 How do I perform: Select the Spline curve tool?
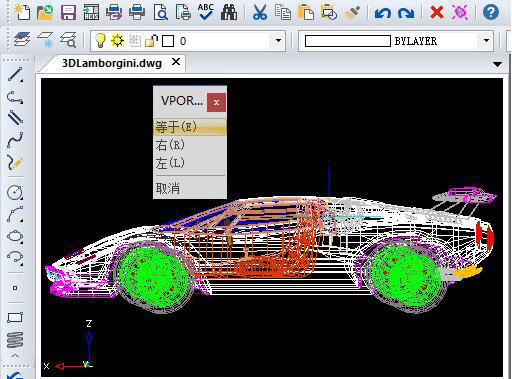coord(15,140)
